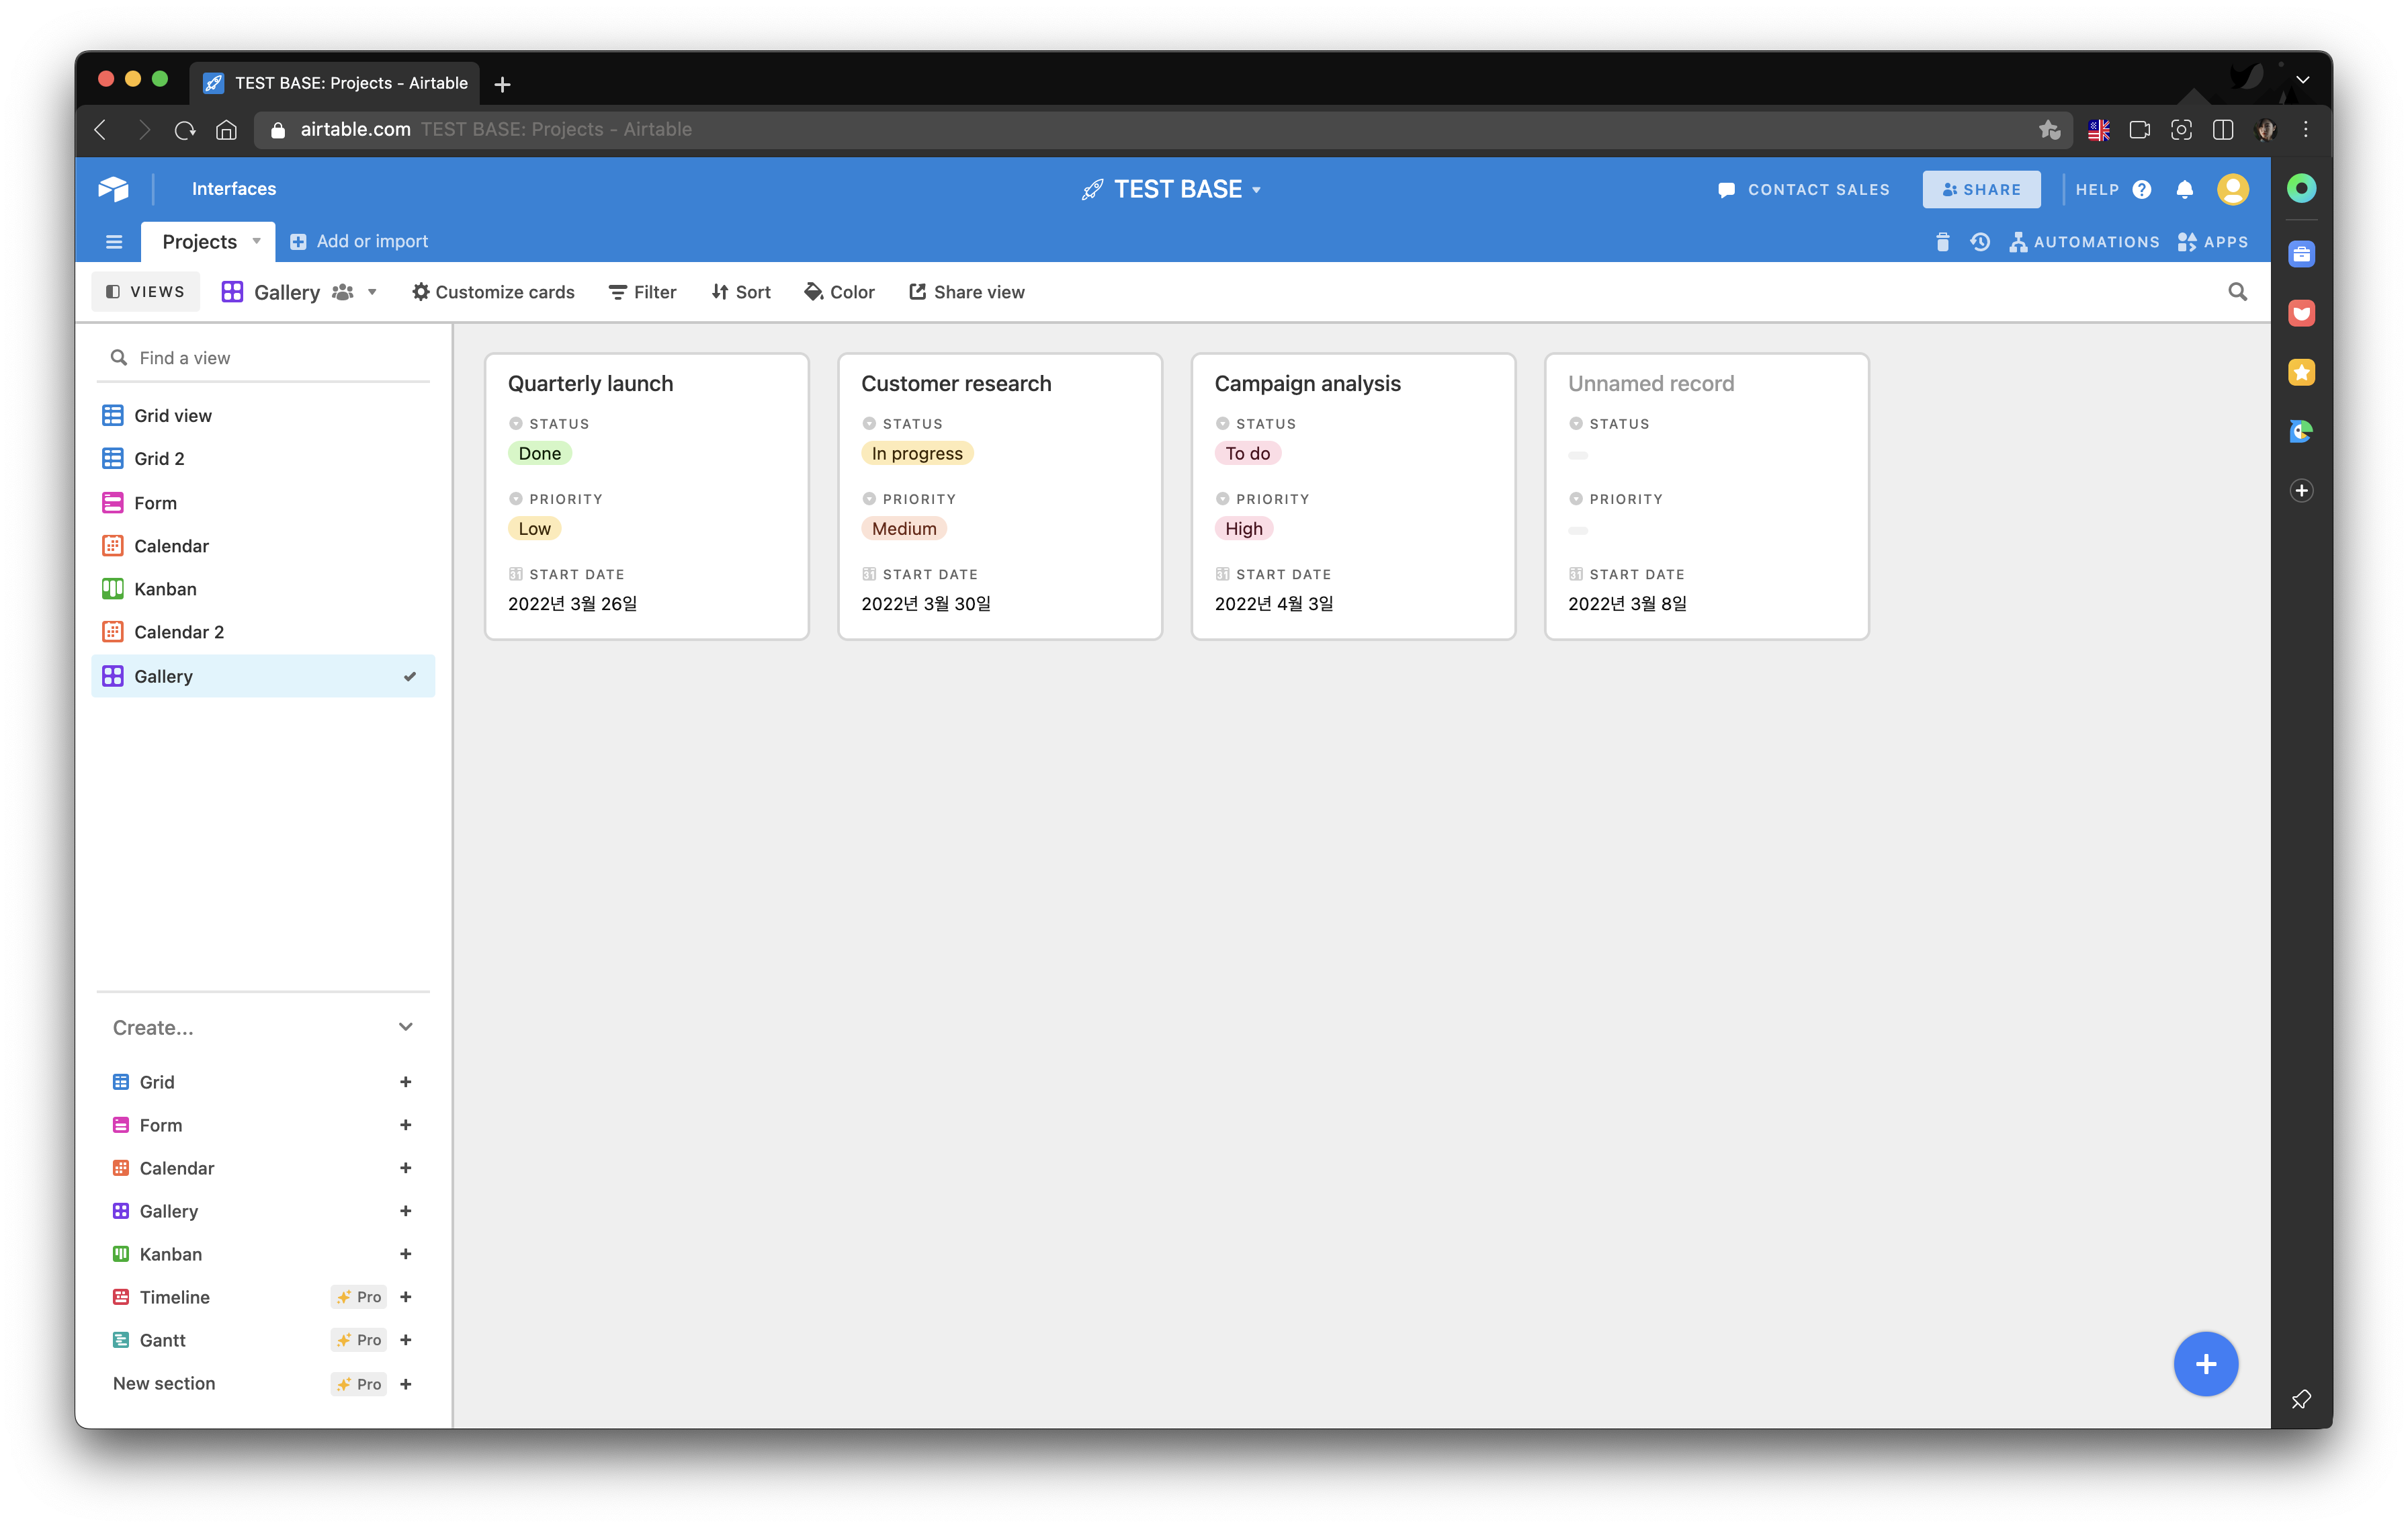This screenshot has width=2408, height=1528.
Task: Open the hamburger tables list icon
Action: point(114,242)
